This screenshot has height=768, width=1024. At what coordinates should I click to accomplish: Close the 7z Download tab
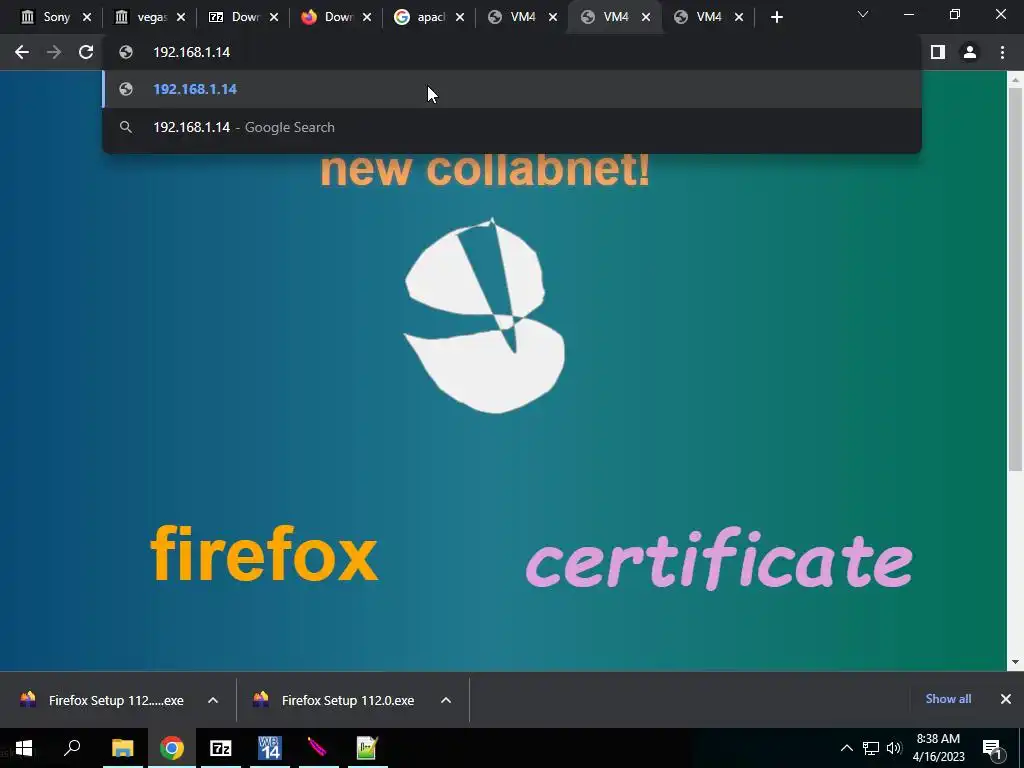[x=274, y=18]
